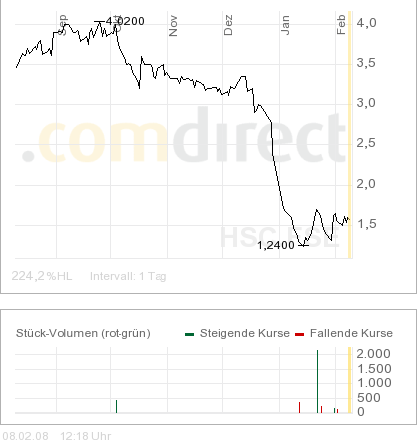Select the Dez month label
Screen dimensions: 417x443
click(228, 25)
